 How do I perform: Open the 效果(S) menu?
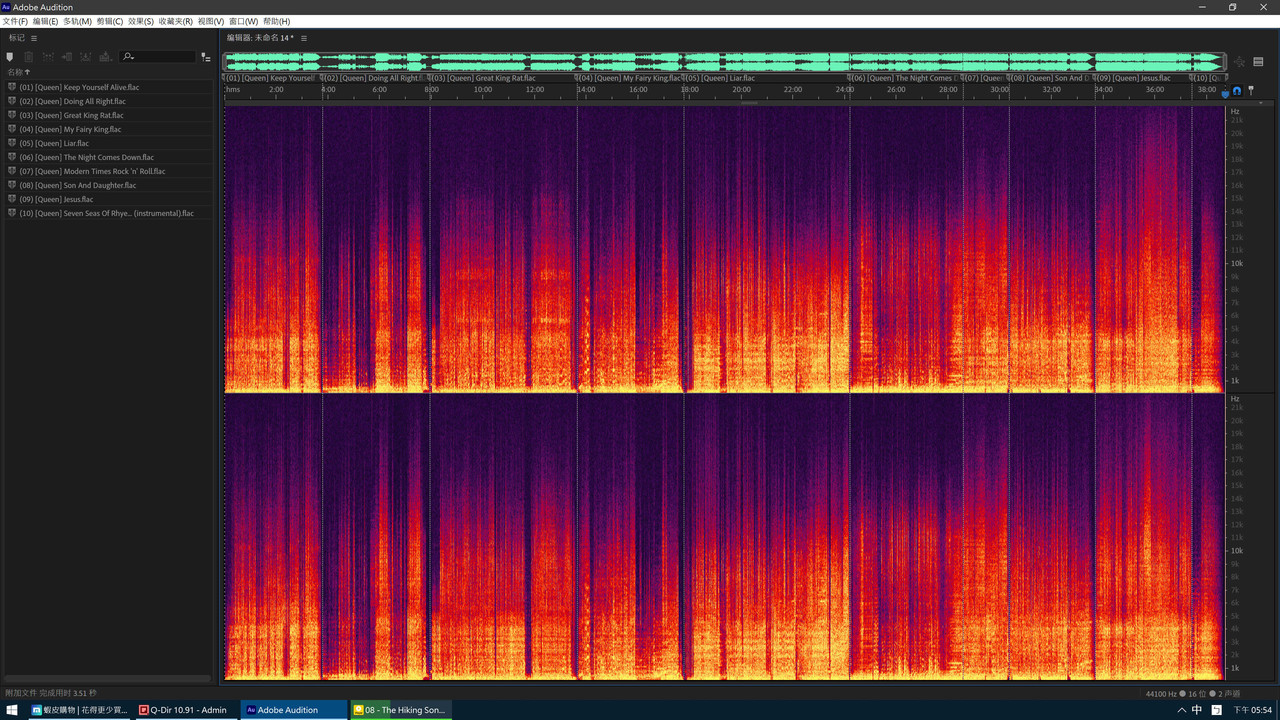click(141, 21)
